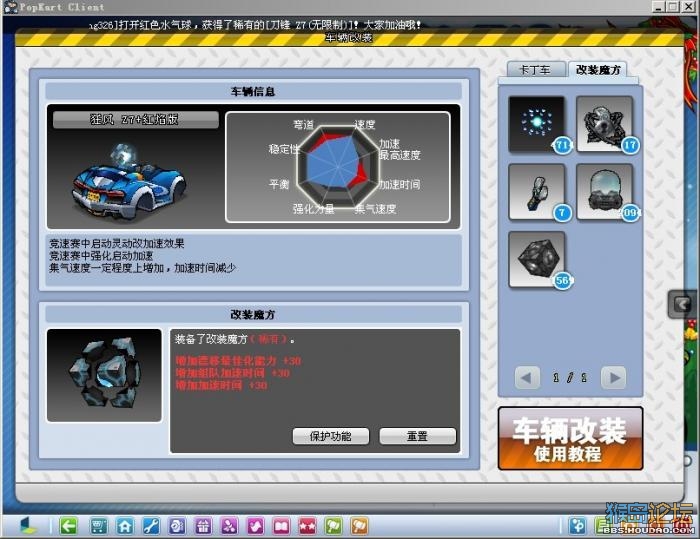Click the octagonal stats radar chart
The image size is (700, 539).
click(x=338, y=167)
